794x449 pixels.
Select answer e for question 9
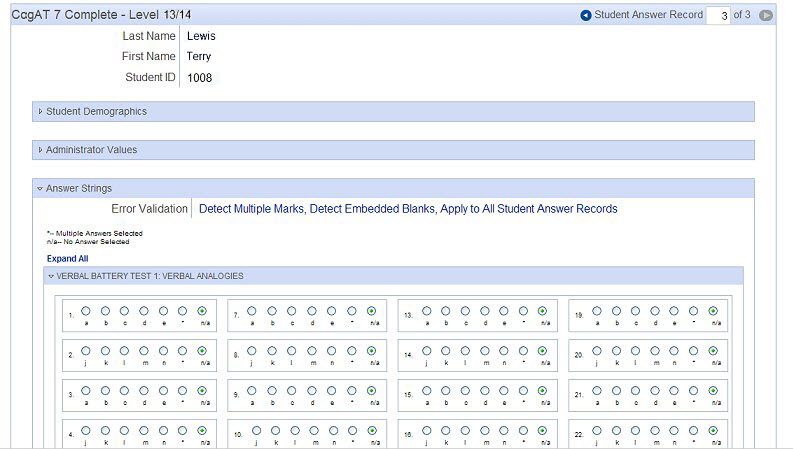click(331, 391)
